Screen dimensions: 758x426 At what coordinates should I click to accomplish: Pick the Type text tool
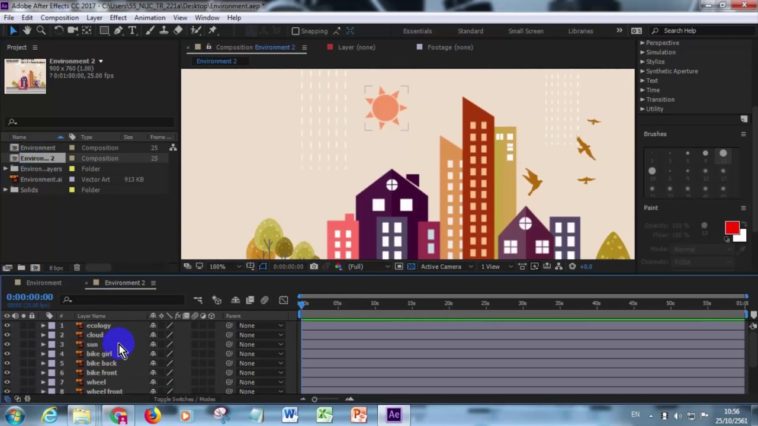click(132, 30)
